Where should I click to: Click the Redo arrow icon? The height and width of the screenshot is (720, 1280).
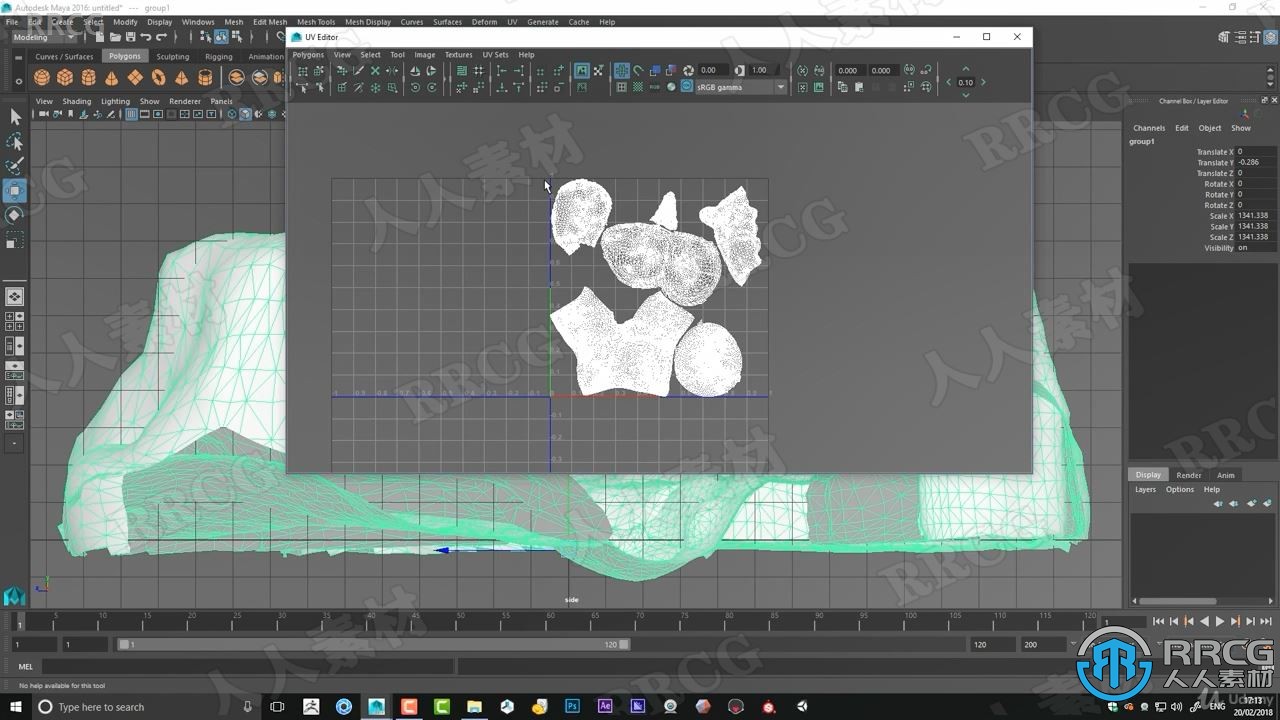(161, 37)
